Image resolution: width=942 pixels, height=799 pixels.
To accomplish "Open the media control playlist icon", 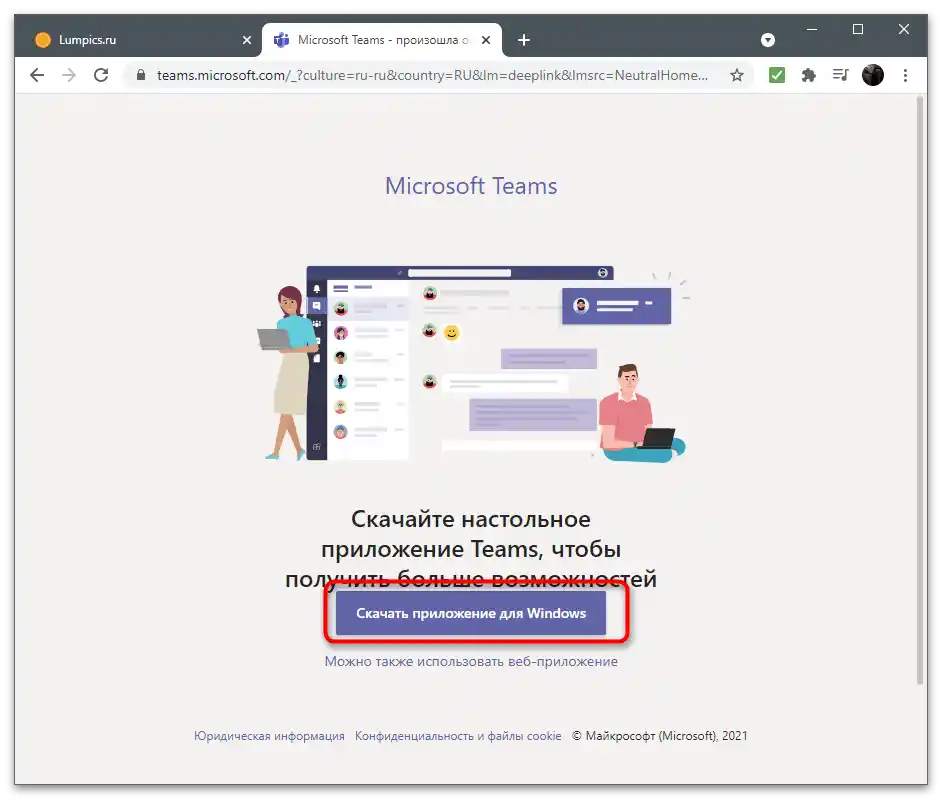I will click(x=840, y=75).
